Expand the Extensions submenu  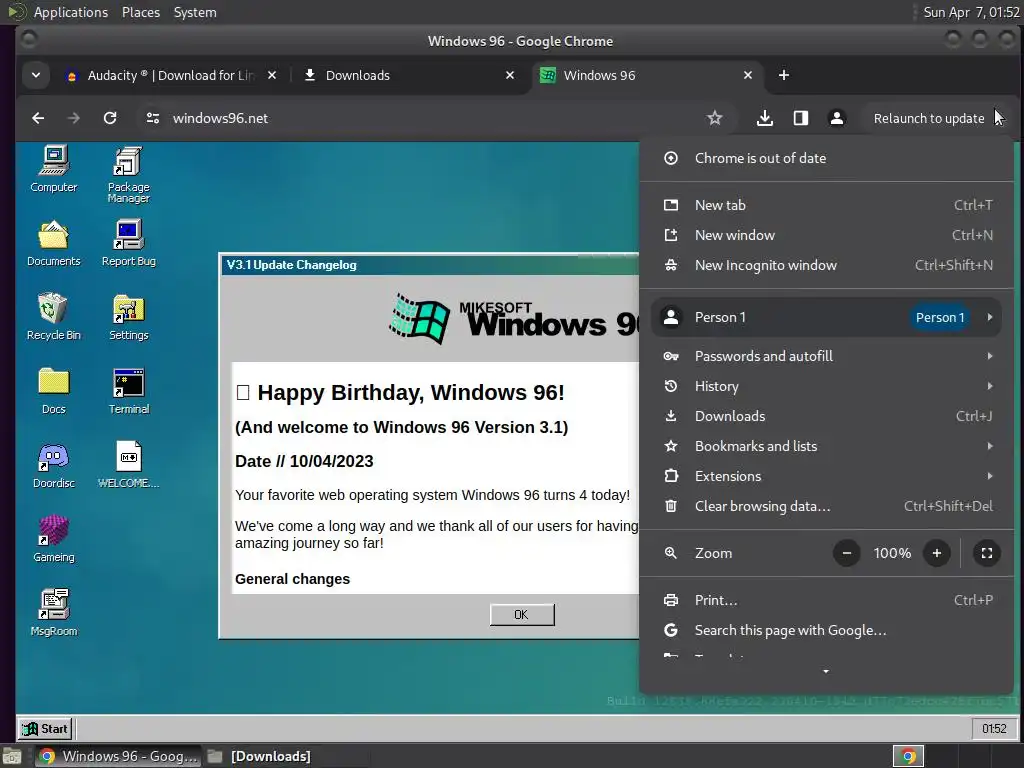(825, 476)
